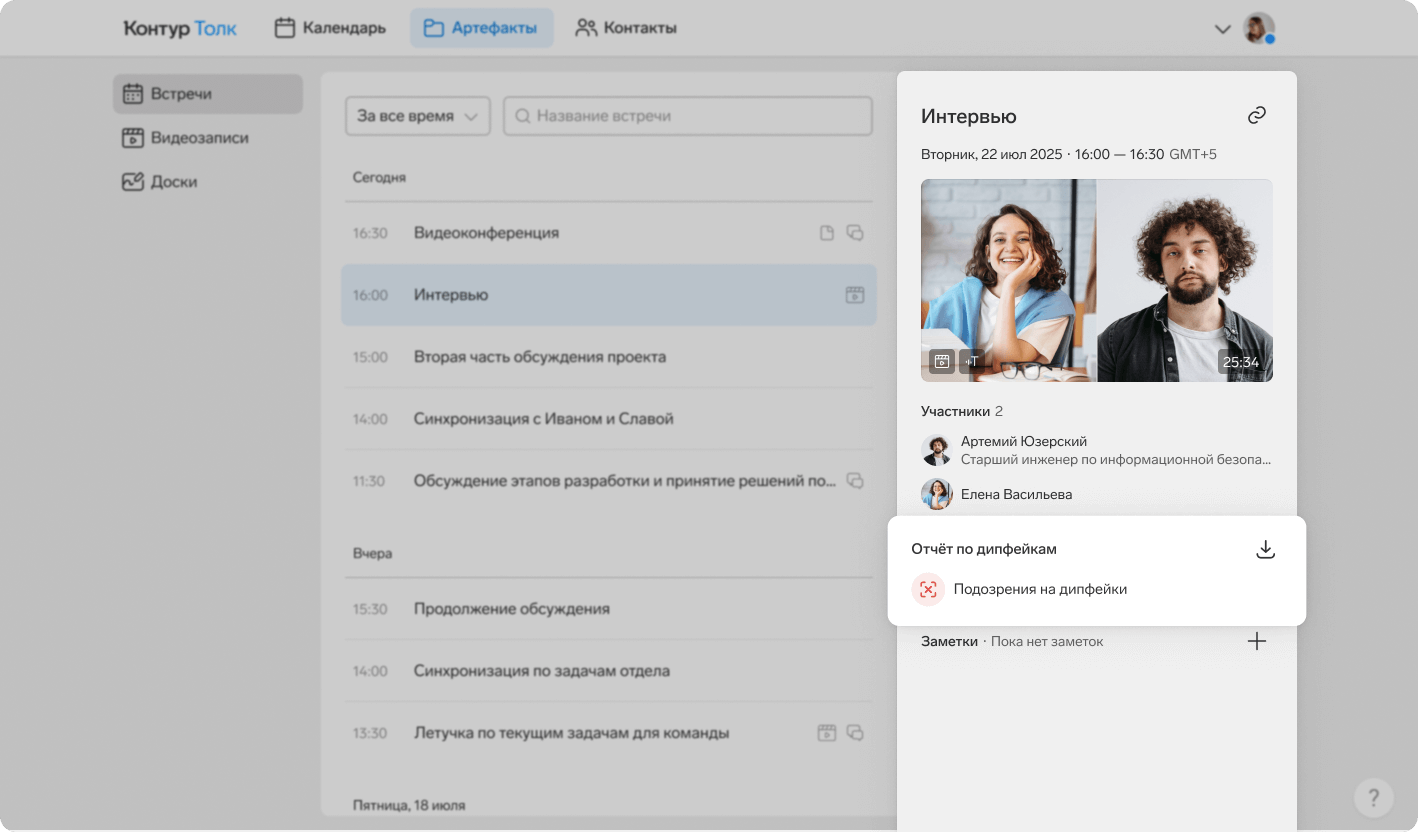
Task: Add a note with the plus icon
Action: pos(1257,641)
